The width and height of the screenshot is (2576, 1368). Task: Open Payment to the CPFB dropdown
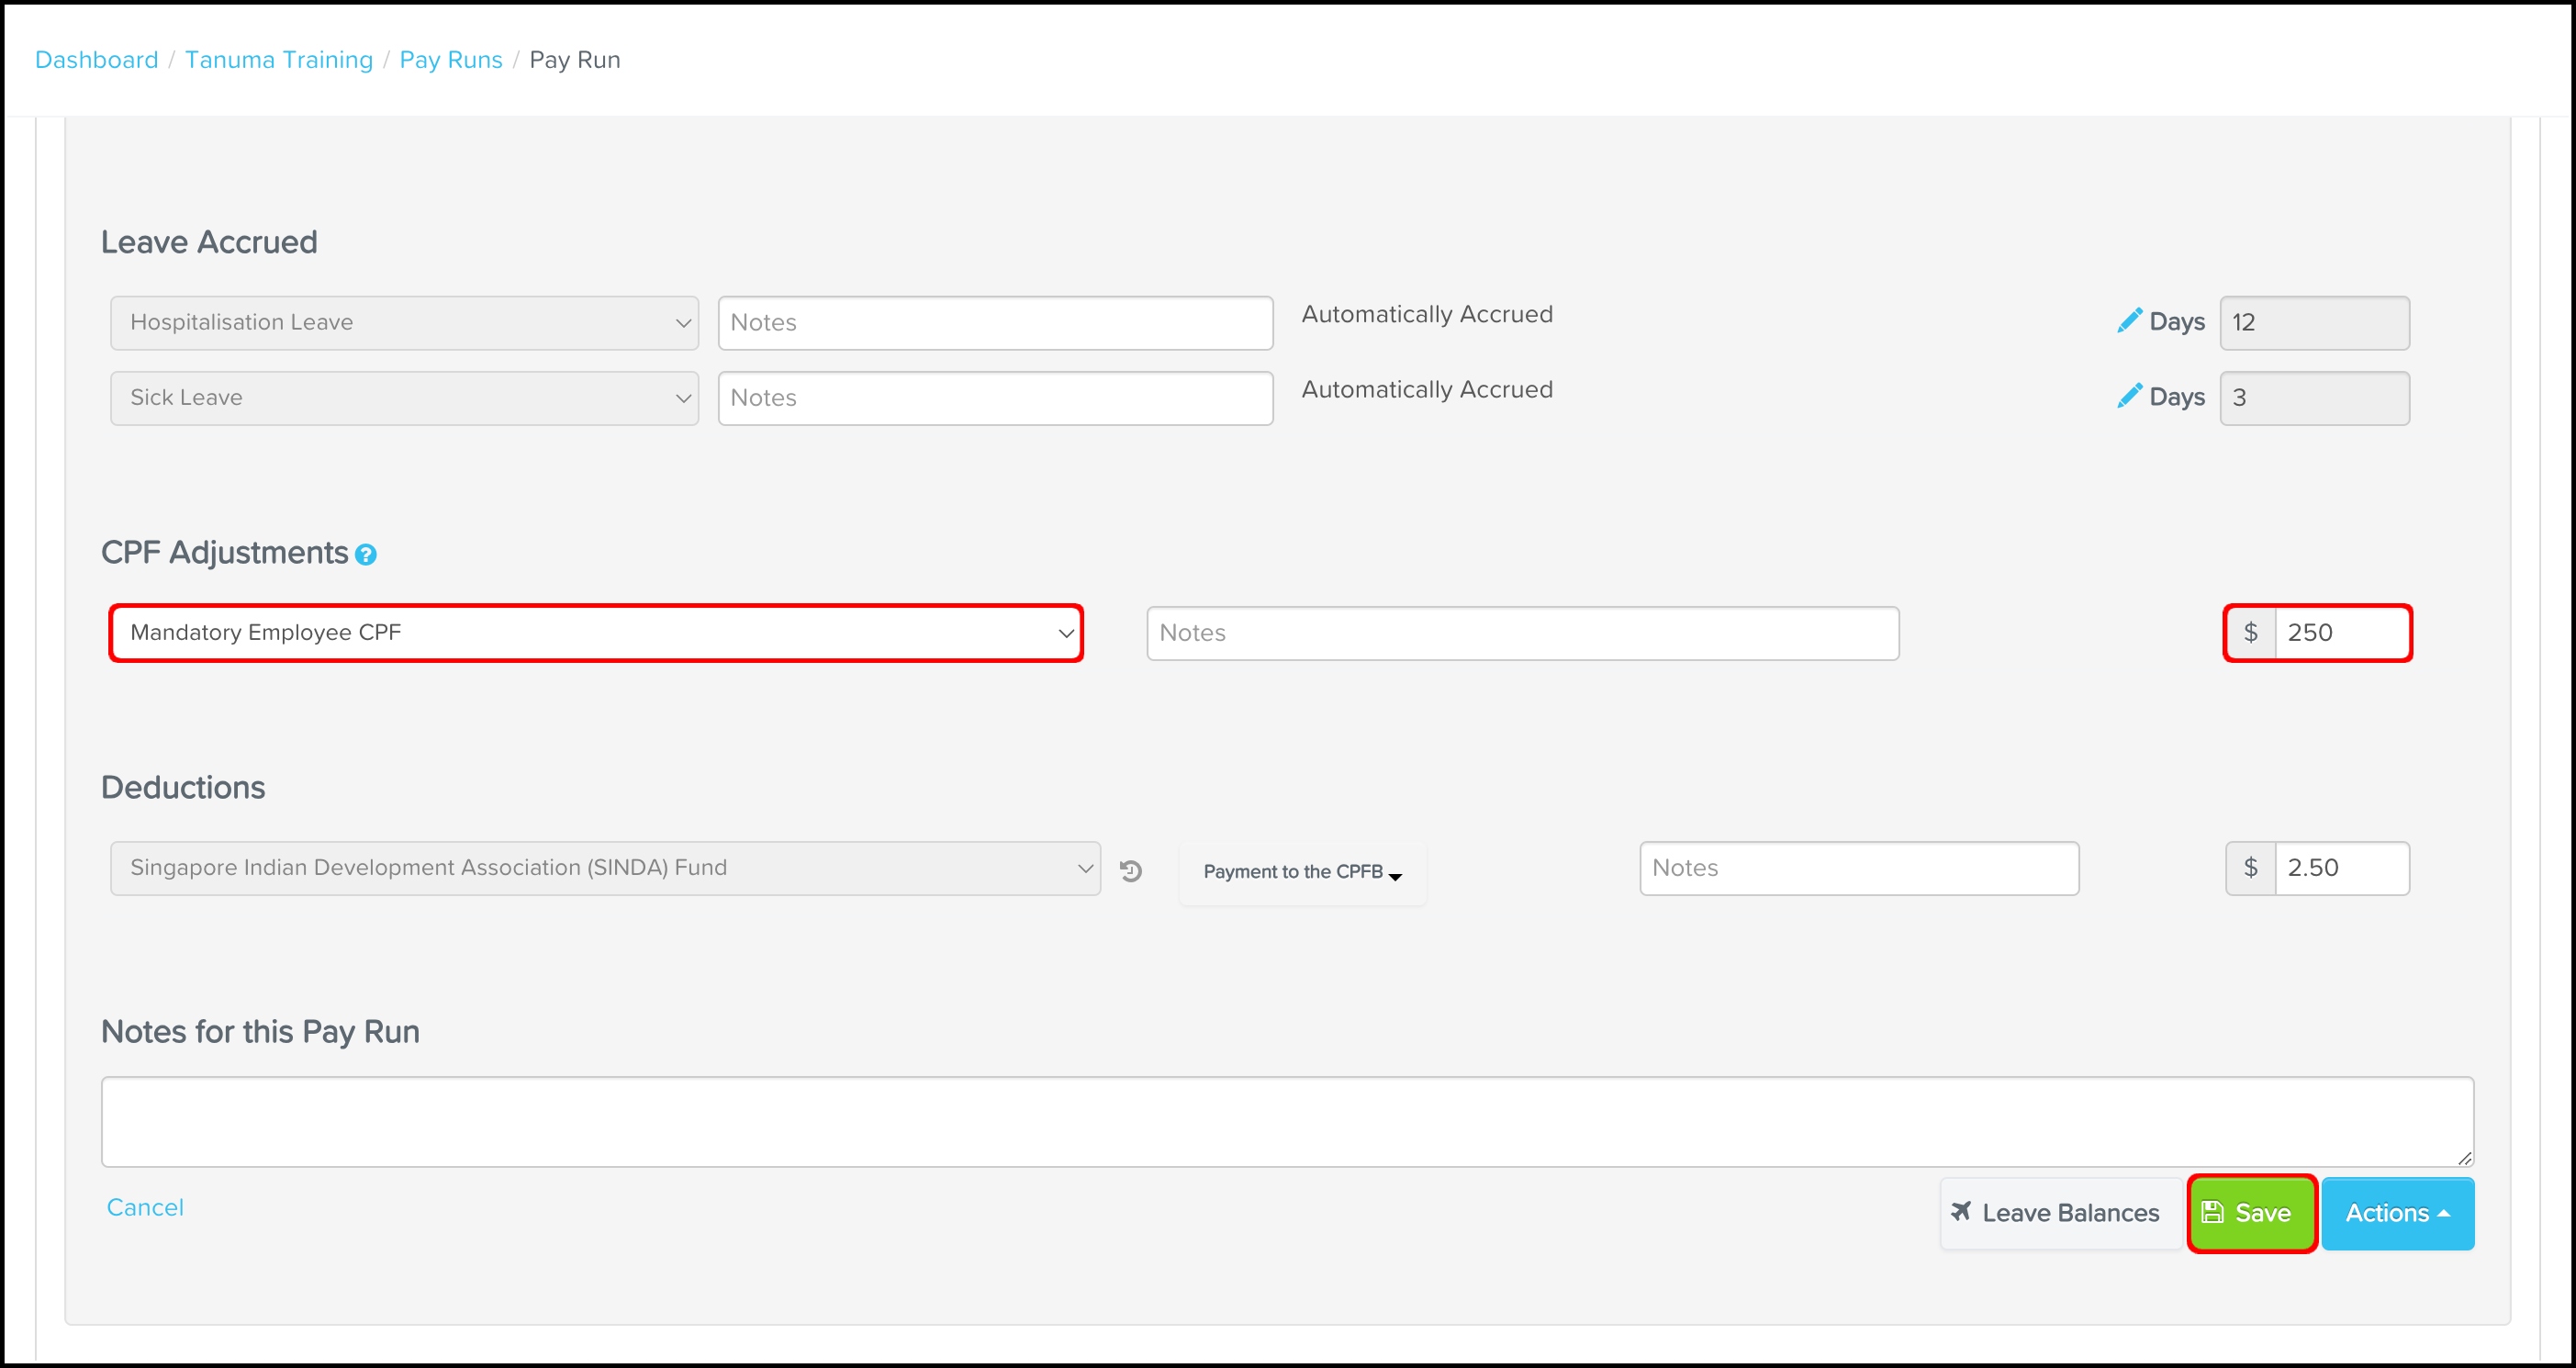[x=1302, y=872]
